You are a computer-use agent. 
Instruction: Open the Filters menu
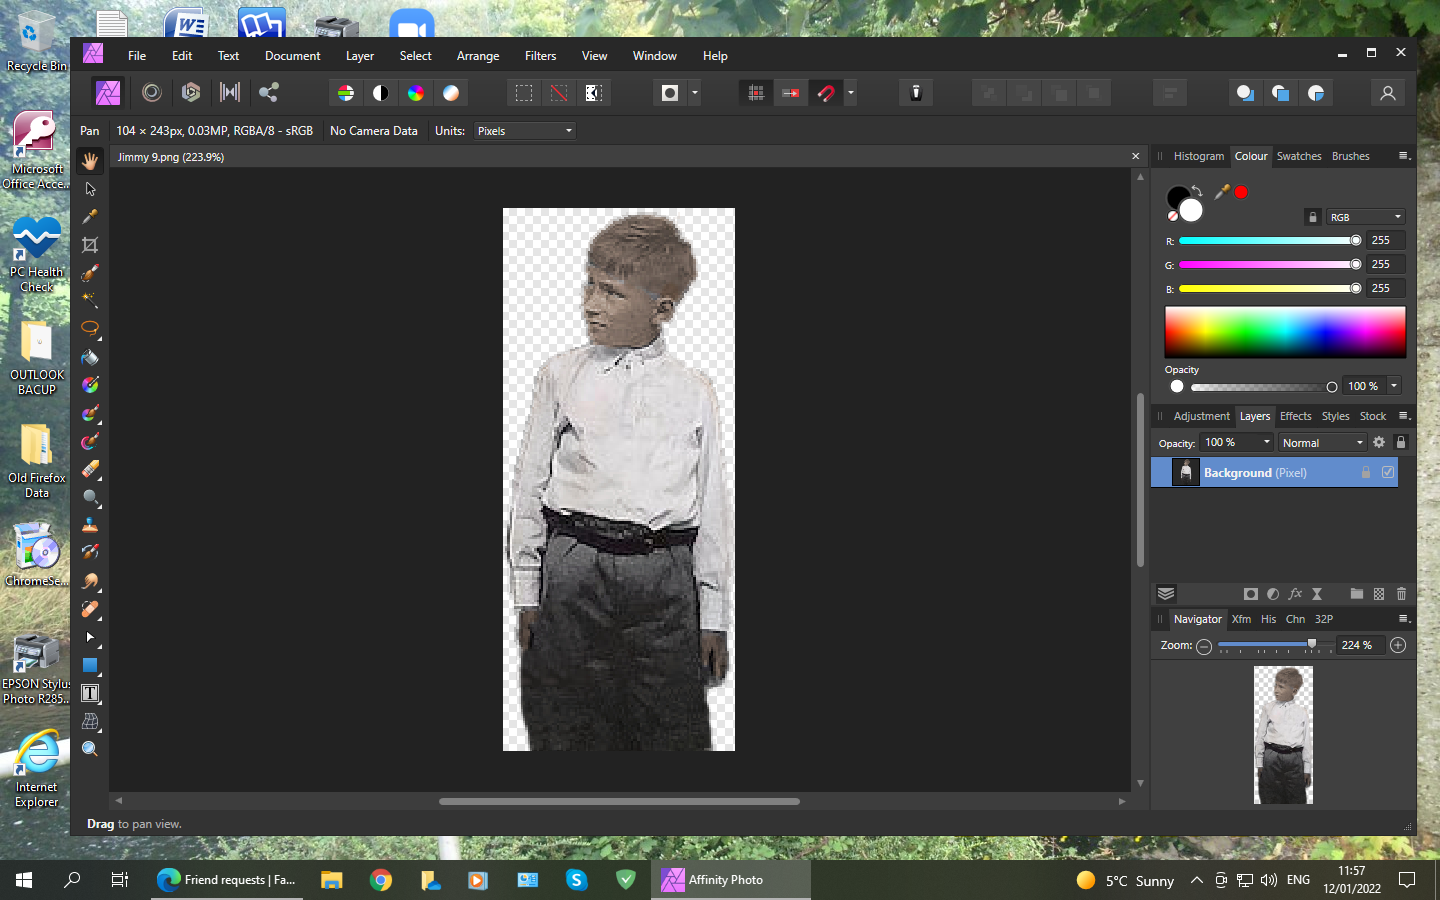tap(540, 56)
